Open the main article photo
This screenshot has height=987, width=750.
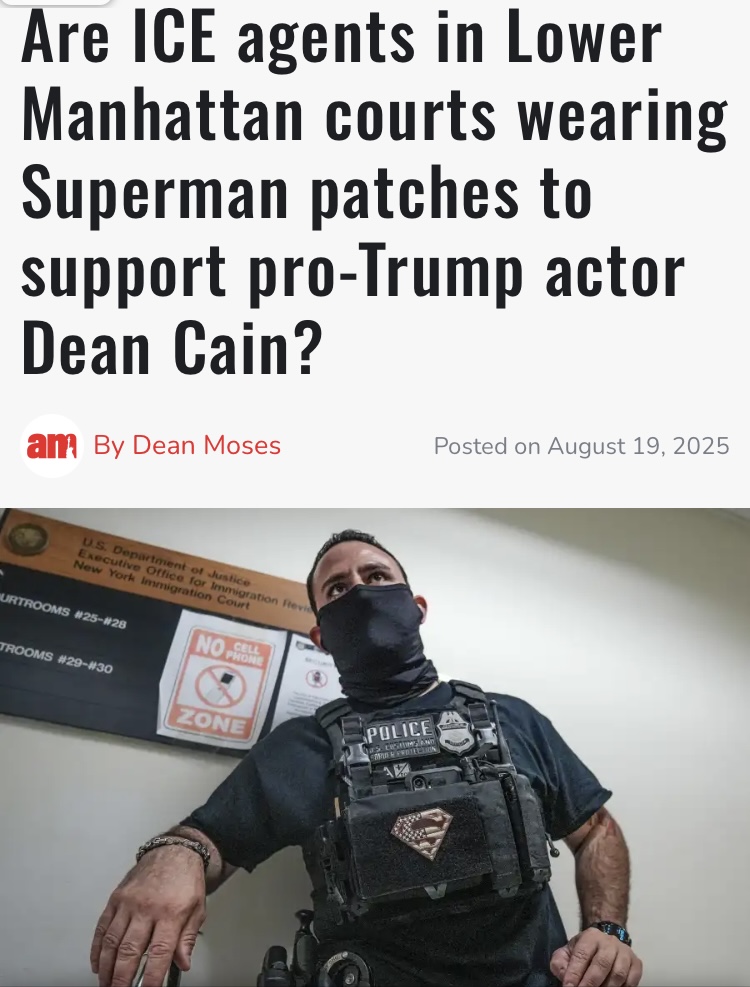click(x=375, y=747)
